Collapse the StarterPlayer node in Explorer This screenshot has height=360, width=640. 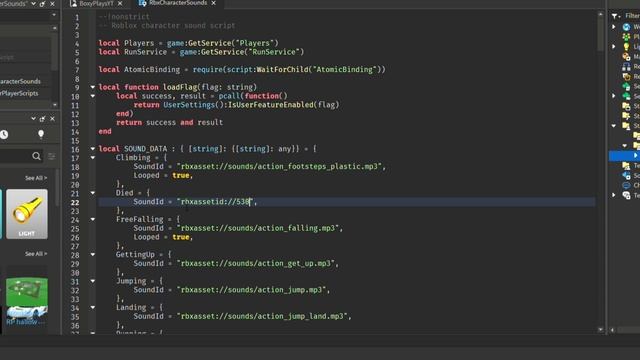pyautogui.click(x=614, y=126)
